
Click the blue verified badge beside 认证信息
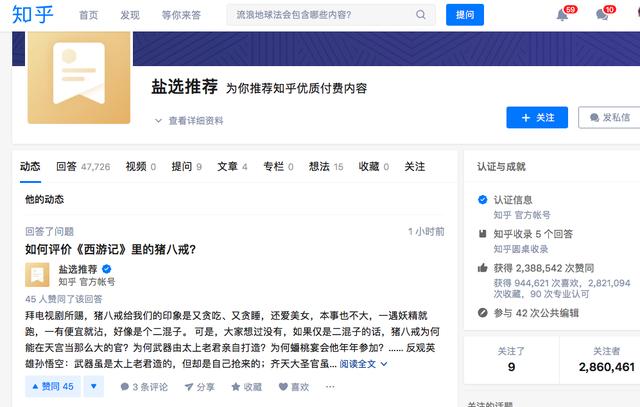[x=482, y=200]
